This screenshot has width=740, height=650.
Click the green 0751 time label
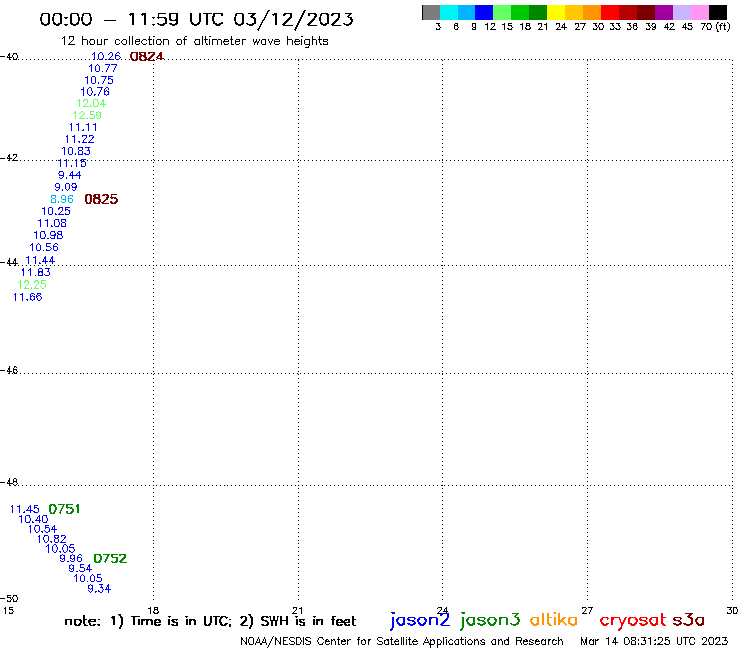click(x=64, y=509)
